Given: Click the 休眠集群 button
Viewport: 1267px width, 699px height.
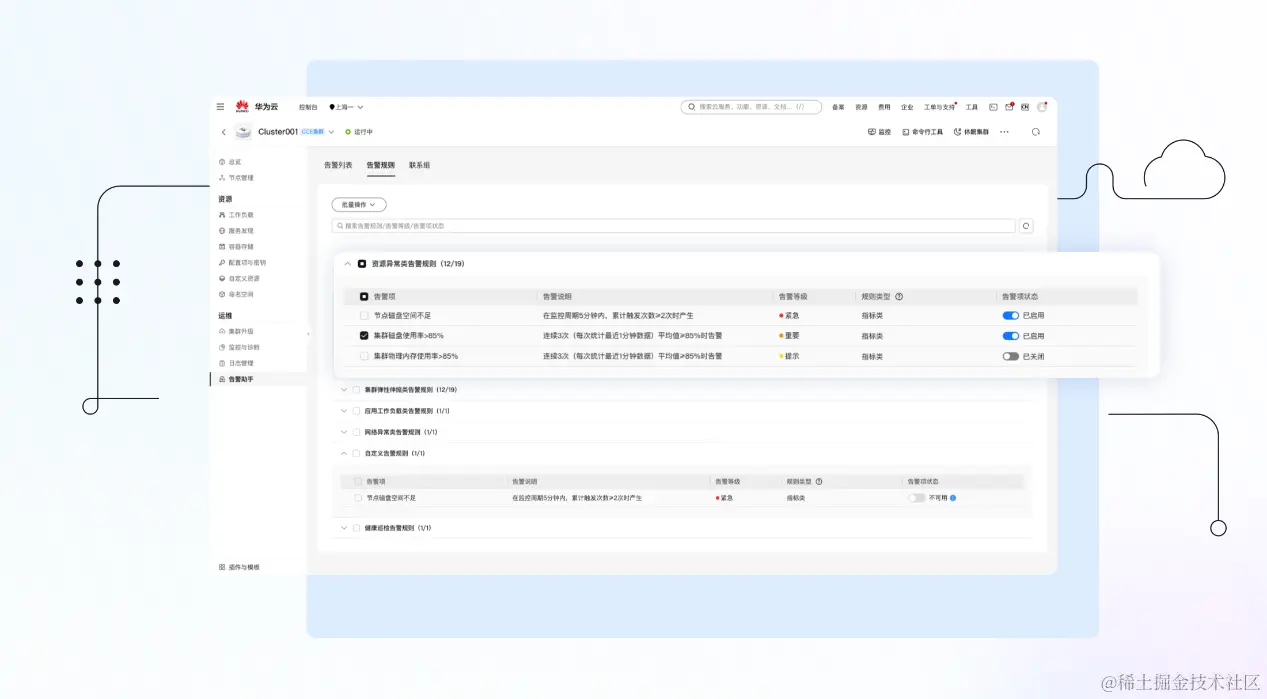Looking at the screenshot, I should (x=971, y=132).
